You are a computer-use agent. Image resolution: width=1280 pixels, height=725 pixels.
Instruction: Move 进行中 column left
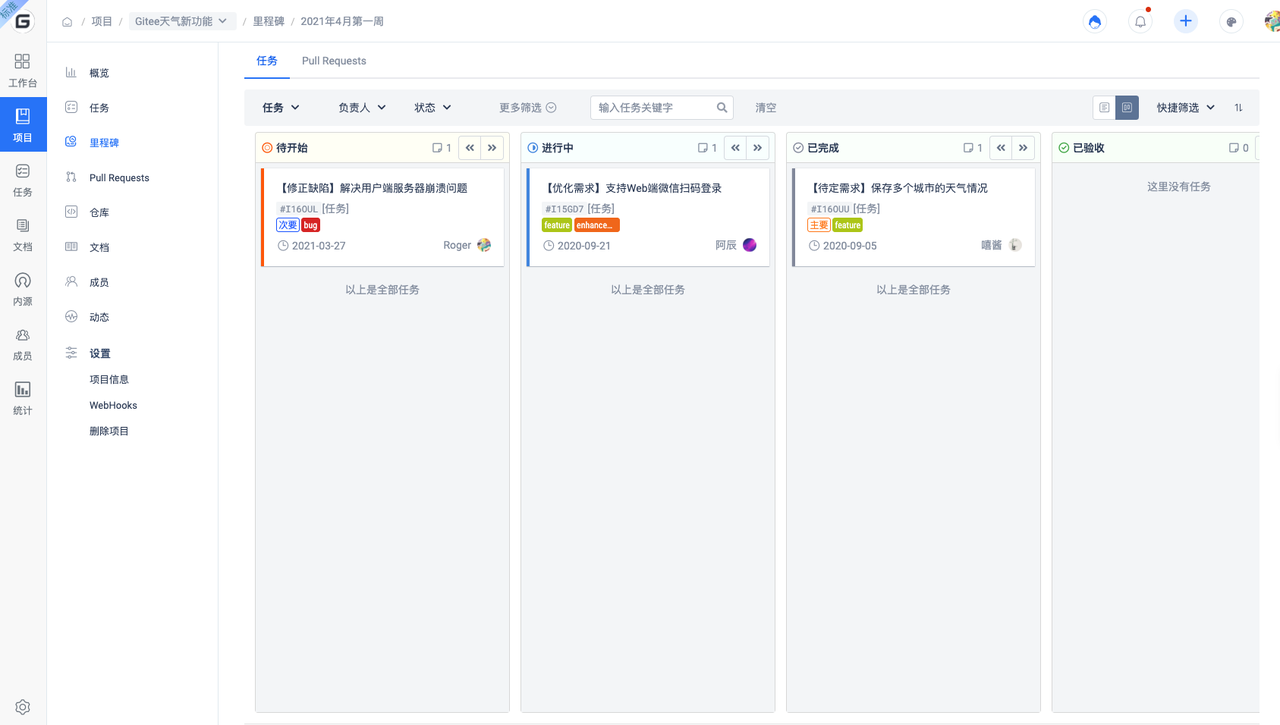(x=735, y=147)
